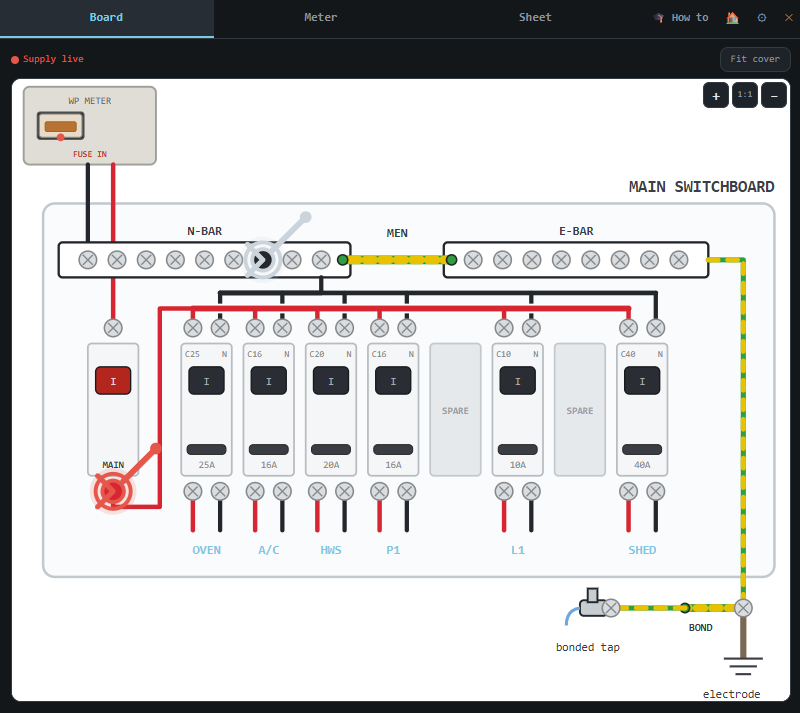The height and width of the screenshot is (713, 800).
Task: Reset zoom with 1:1 button
Action: (x=744, y=95)
